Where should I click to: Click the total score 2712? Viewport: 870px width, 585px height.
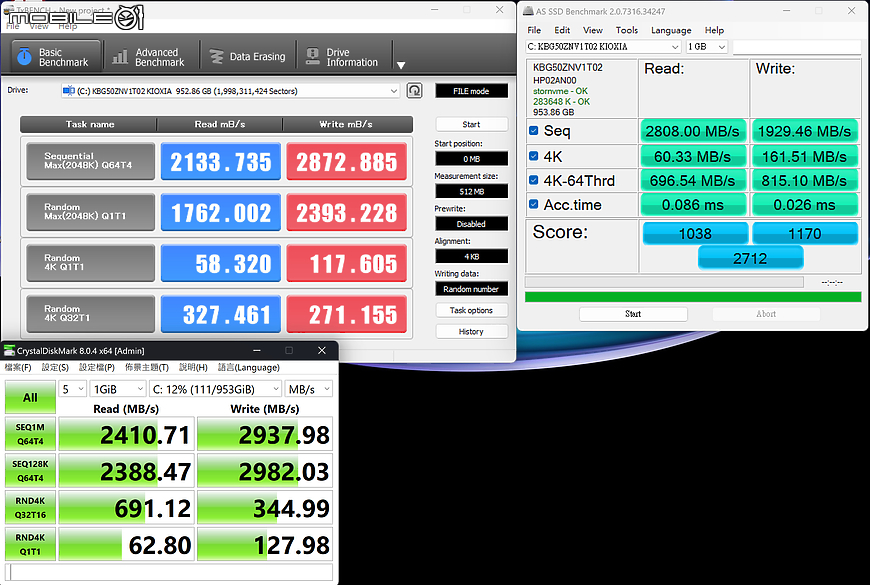[x=750, y=258]
